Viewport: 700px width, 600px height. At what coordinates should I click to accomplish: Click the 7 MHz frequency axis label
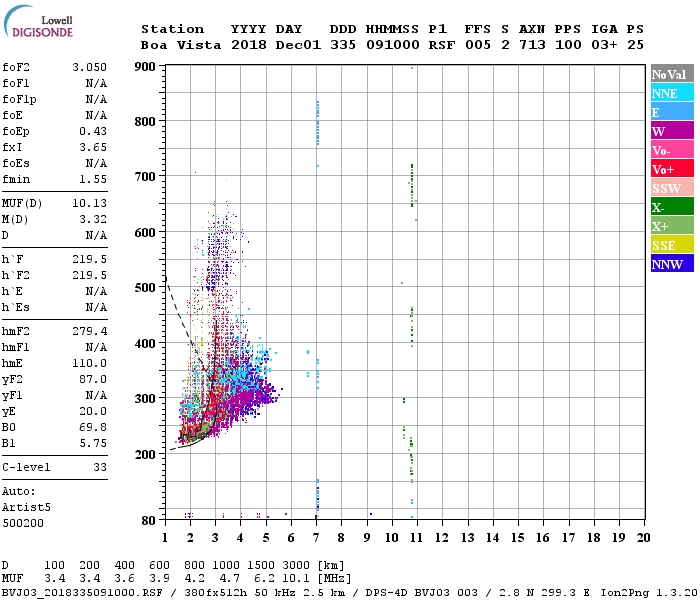pyautogui.click(x=316, y=538)
